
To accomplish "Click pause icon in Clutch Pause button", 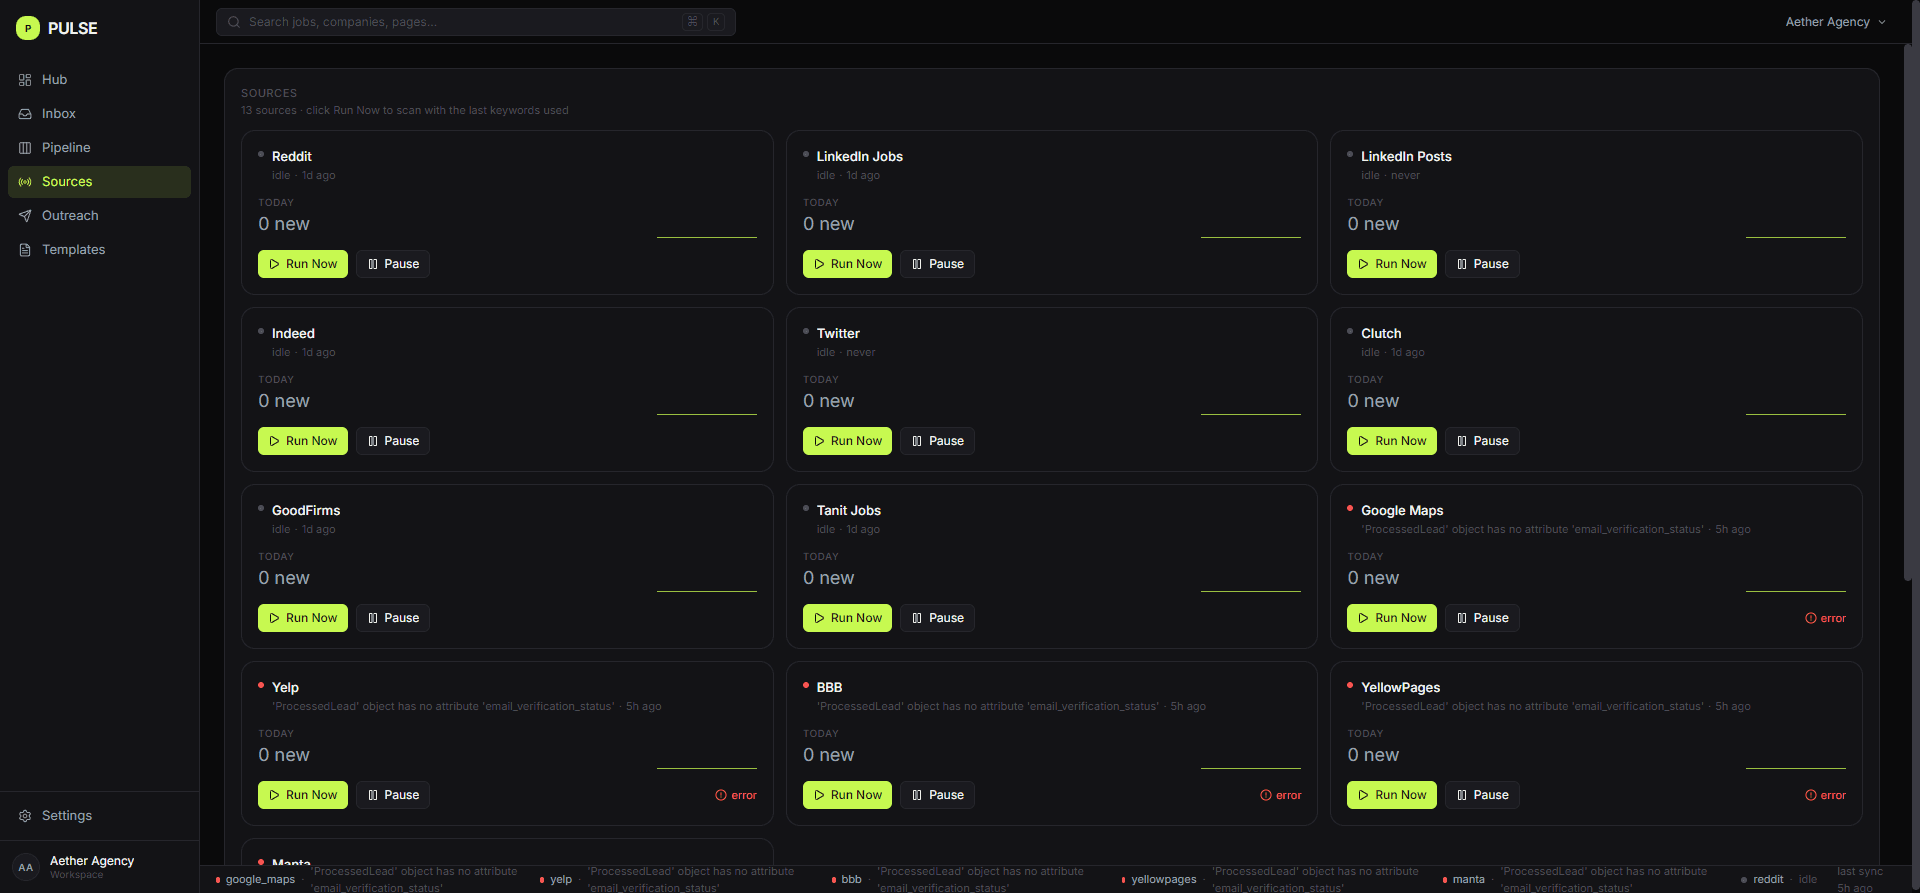I will pos(1462,441).
